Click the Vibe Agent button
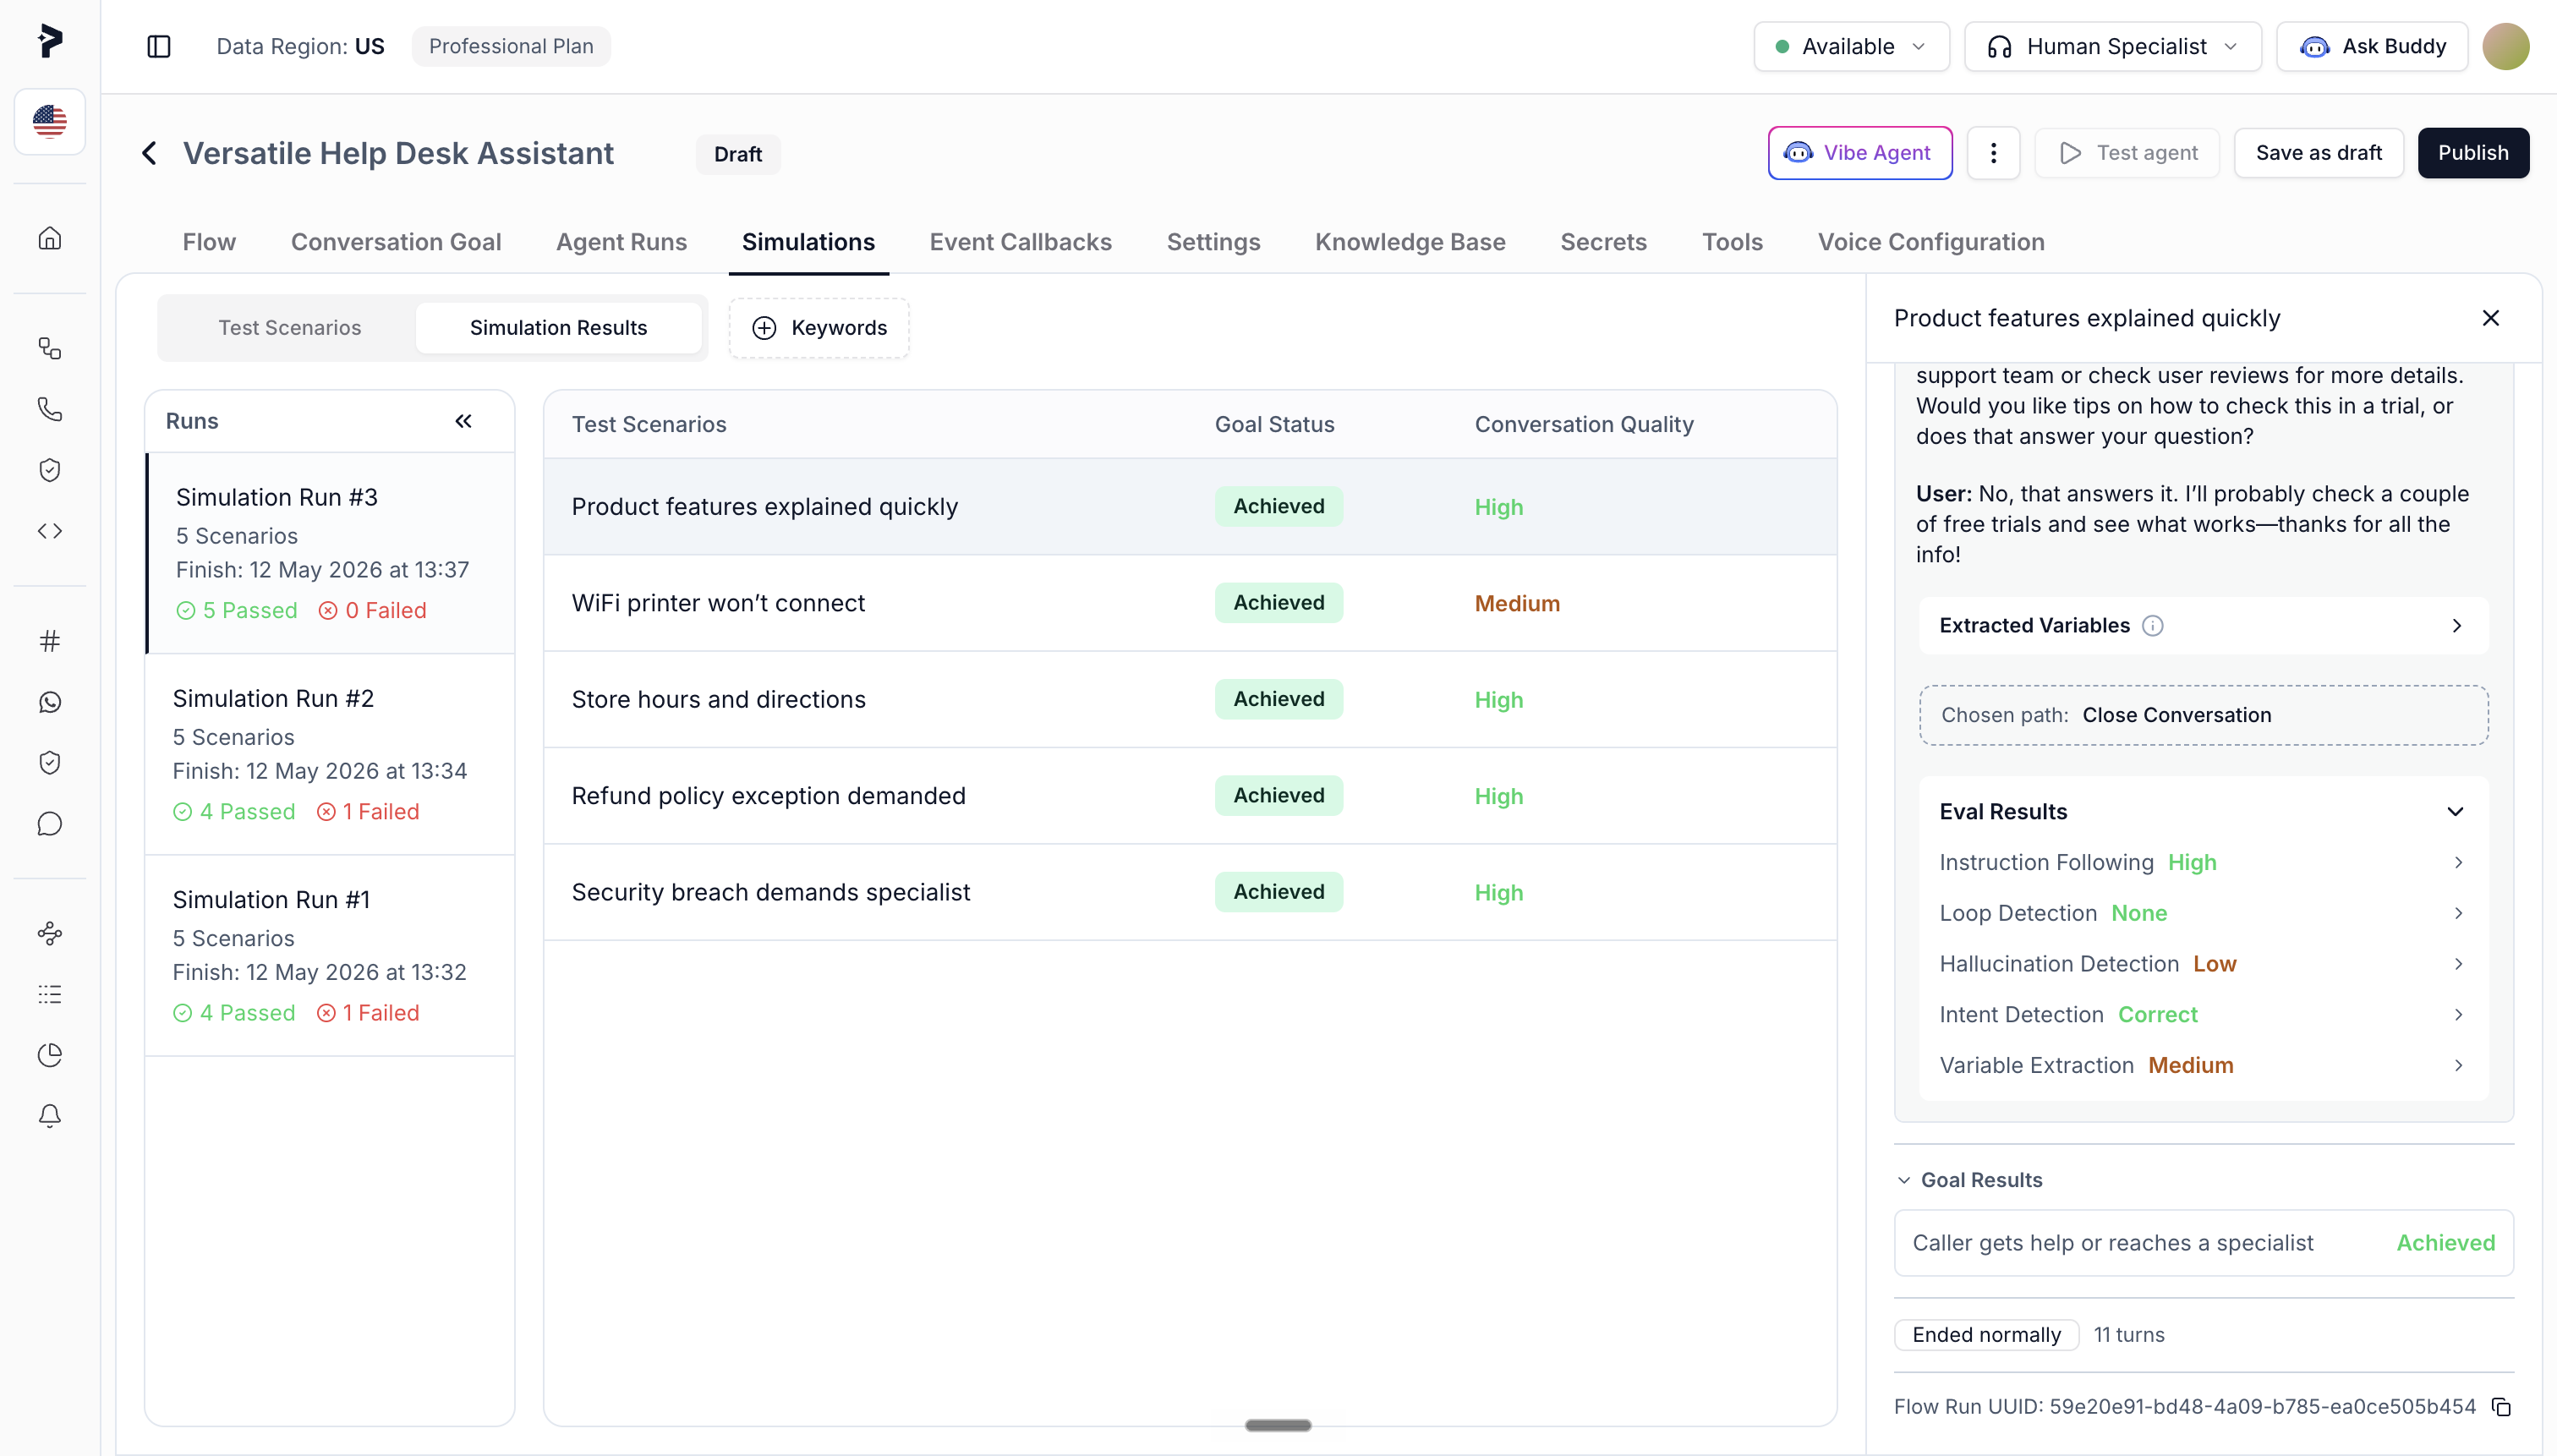Image resolution: width=2557 pixels, height=1456 pixels. [x=1860, y=153]
